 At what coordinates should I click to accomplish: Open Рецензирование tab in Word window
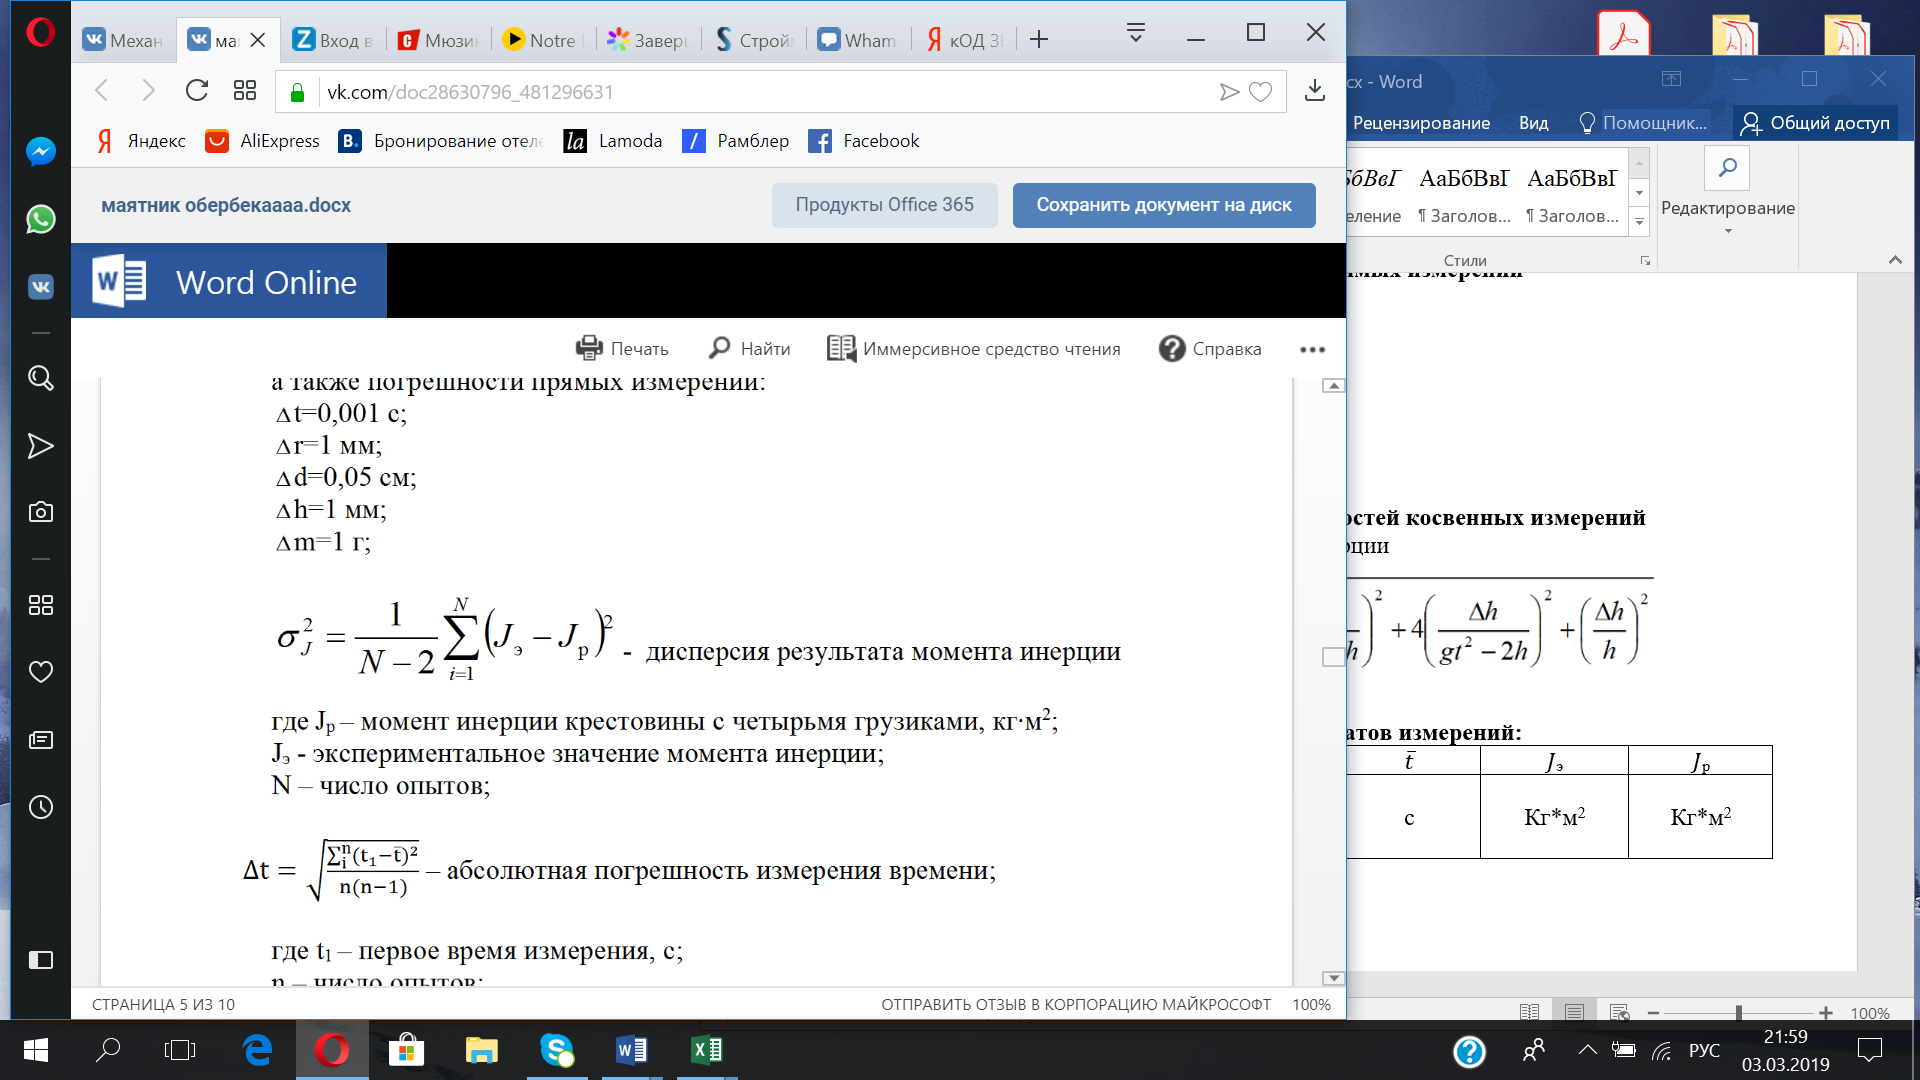(1421, 123)
